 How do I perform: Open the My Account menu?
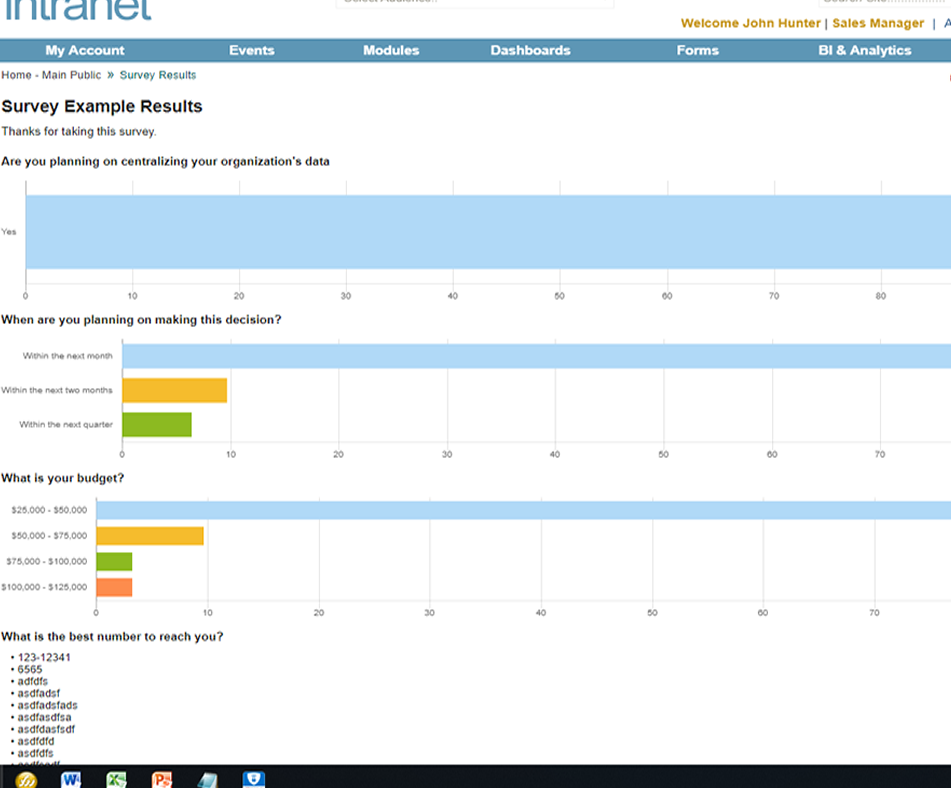(85, 50)
